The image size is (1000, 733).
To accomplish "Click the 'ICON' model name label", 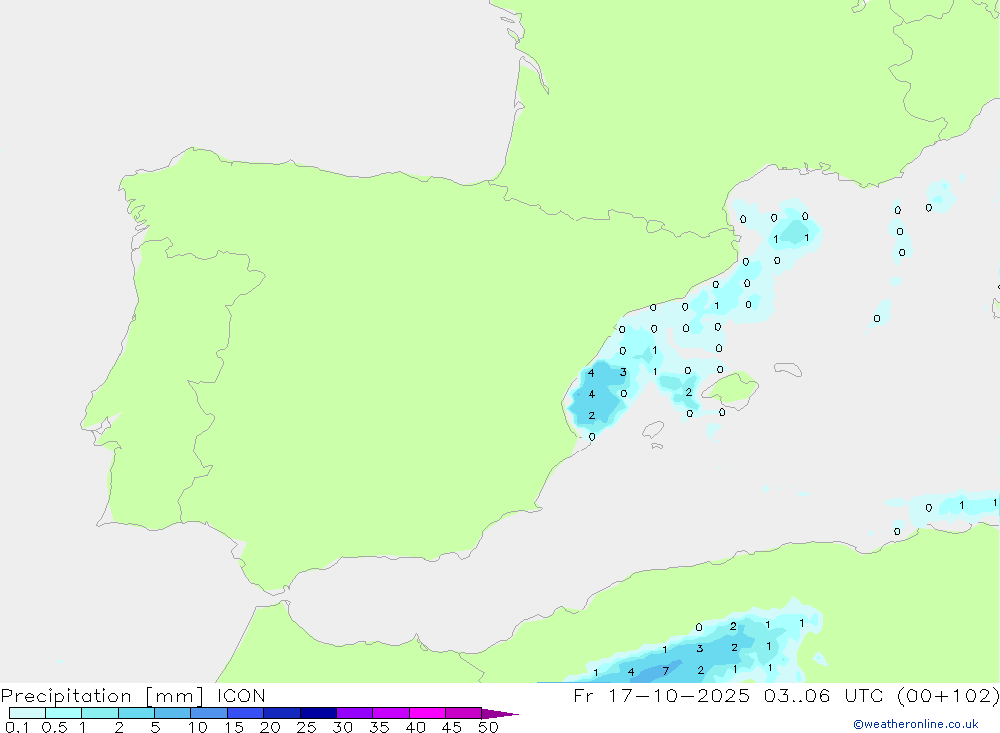I will [241, 695].
